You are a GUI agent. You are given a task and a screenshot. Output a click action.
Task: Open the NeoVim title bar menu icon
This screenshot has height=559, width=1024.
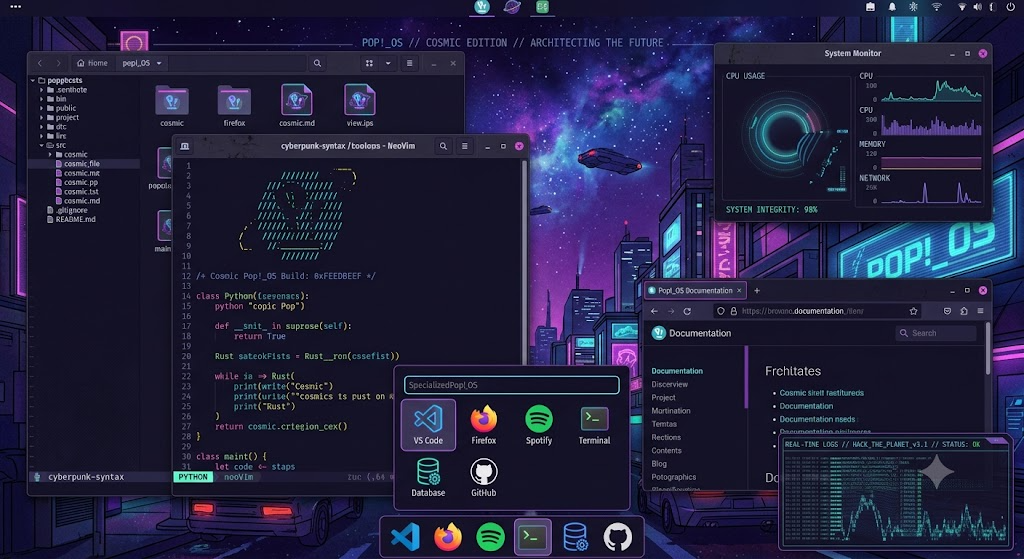coord(464,146)
